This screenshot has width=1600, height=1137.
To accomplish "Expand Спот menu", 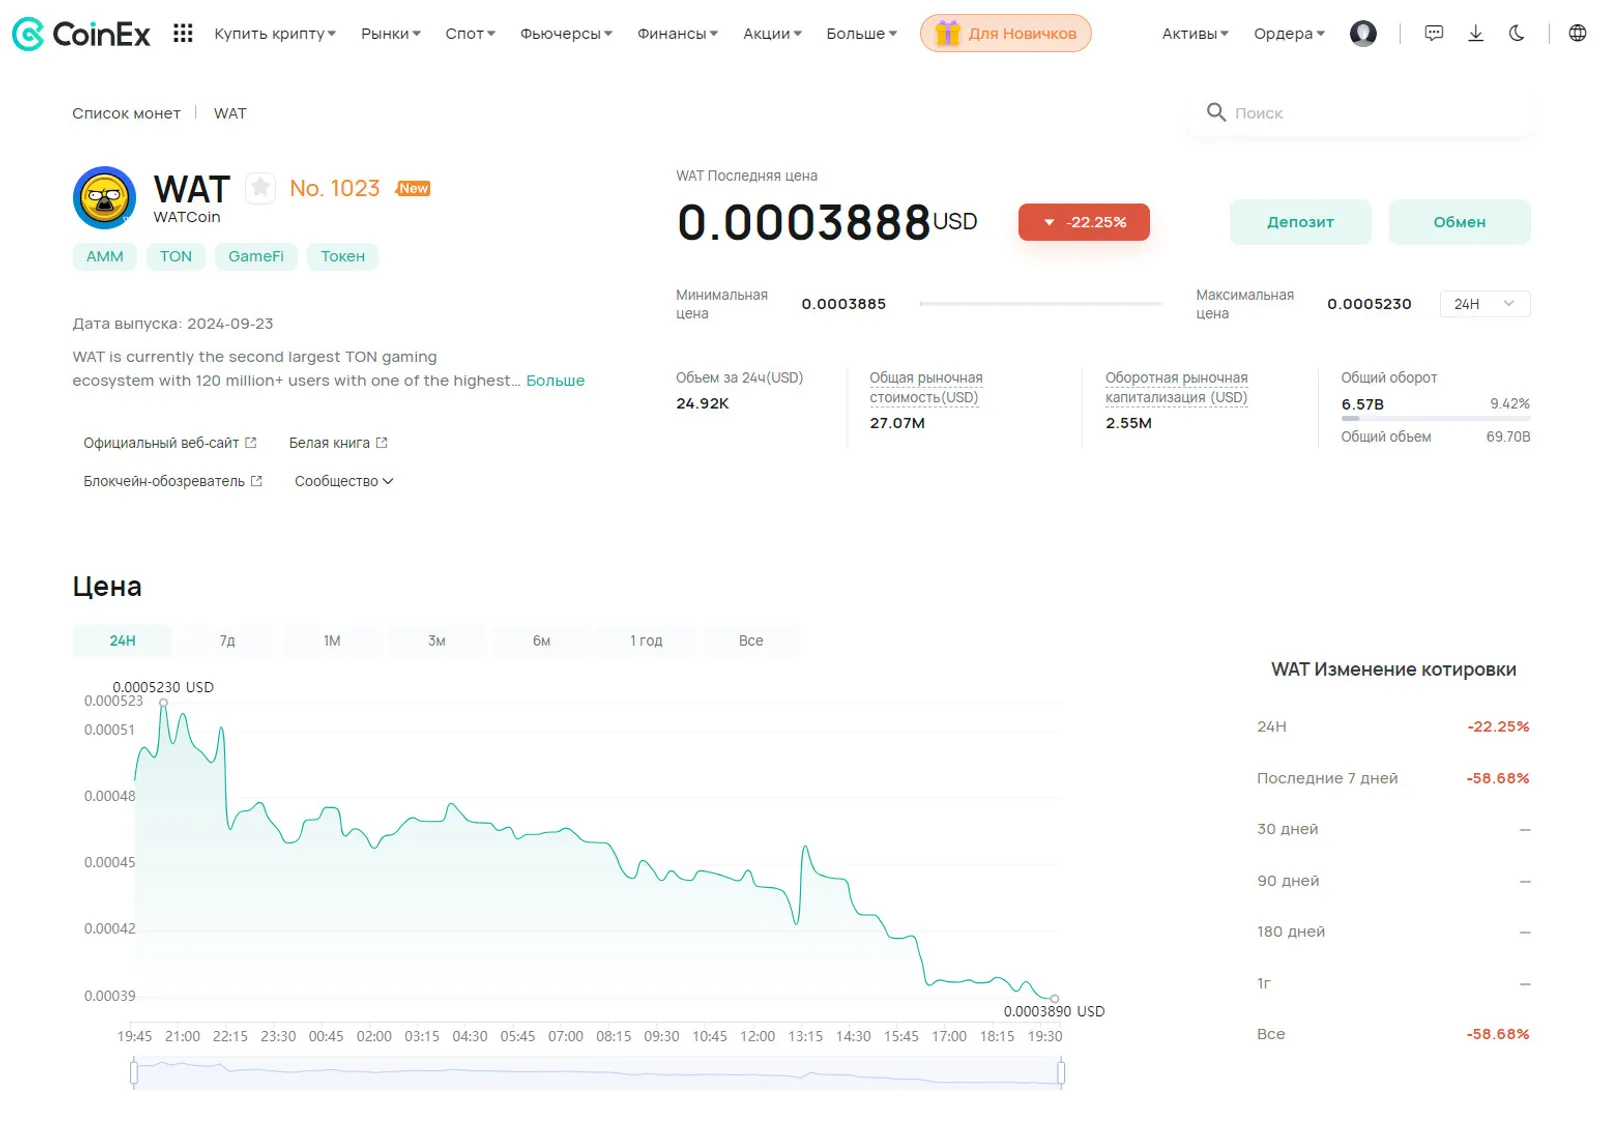I will pos(470,33).
